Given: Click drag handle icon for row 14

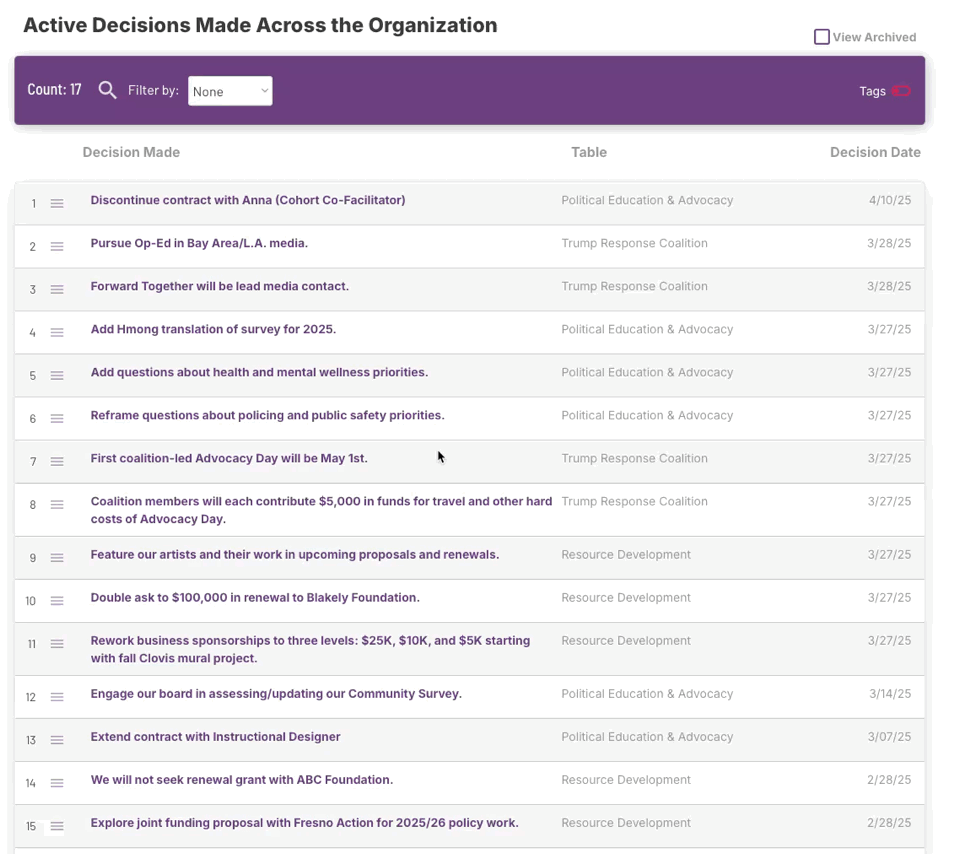Looking at the screenshot, I should (x=57, y=783).
